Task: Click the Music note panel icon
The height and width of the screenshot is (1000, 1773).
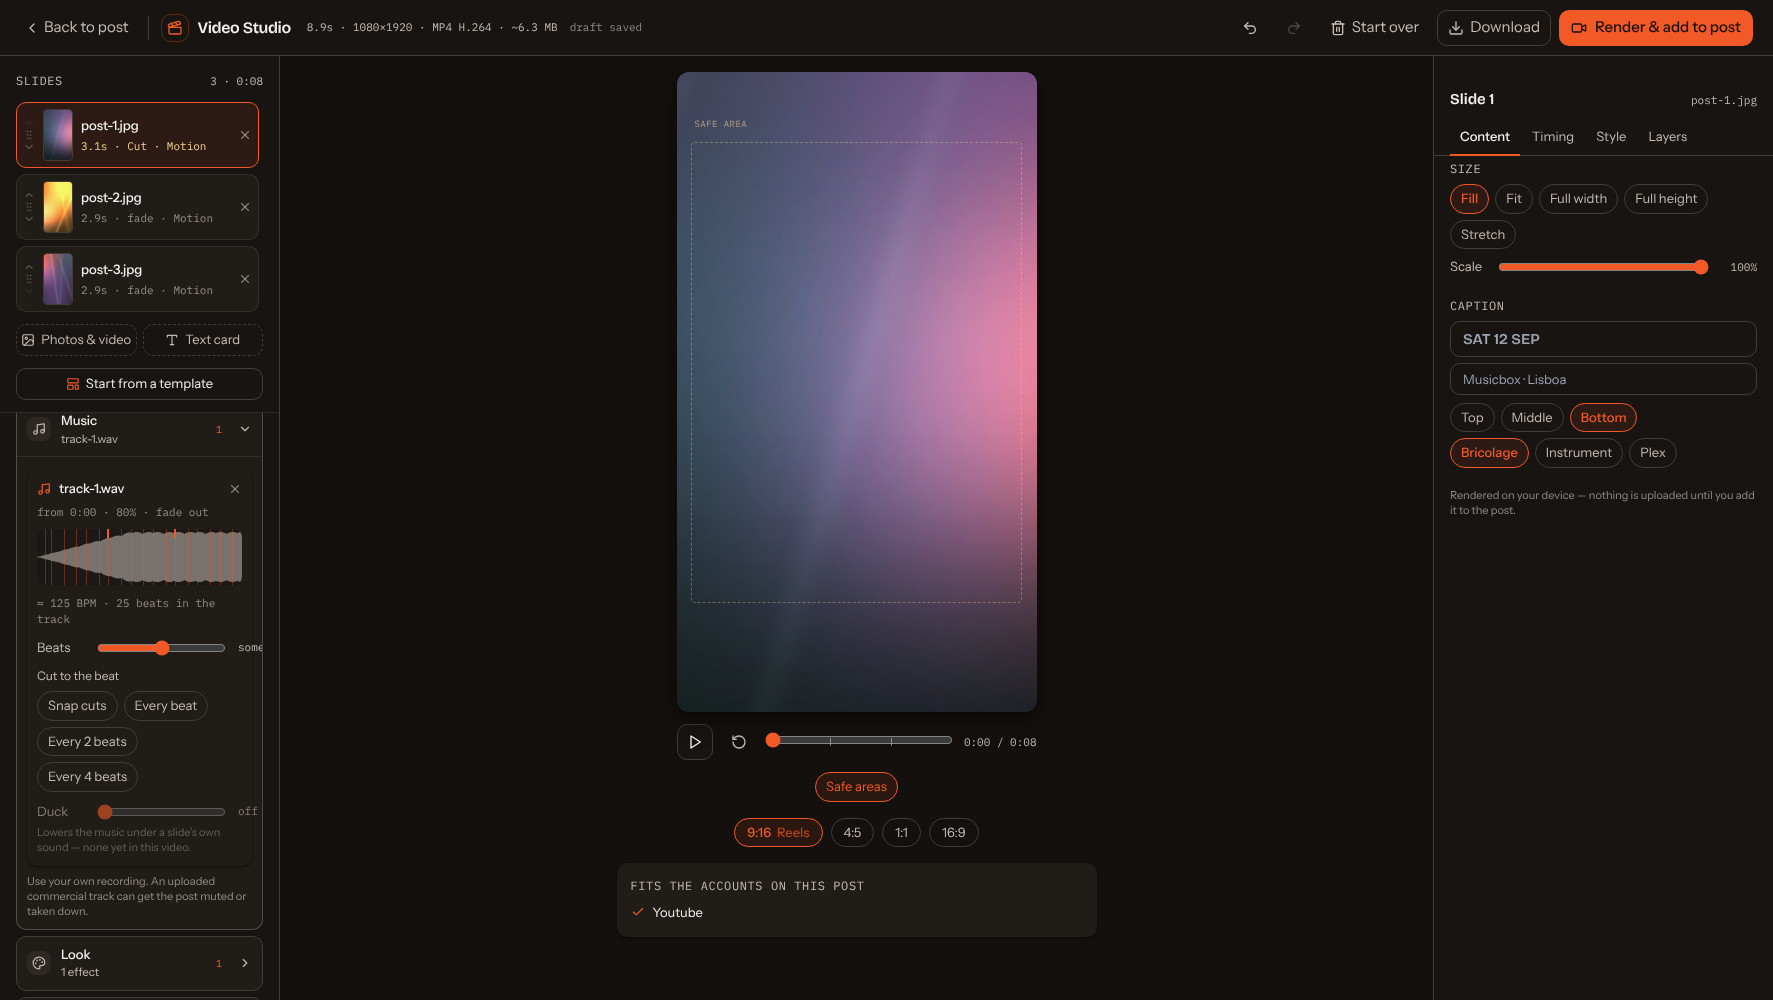Action: pyautogui.click(x=39, y=429)
